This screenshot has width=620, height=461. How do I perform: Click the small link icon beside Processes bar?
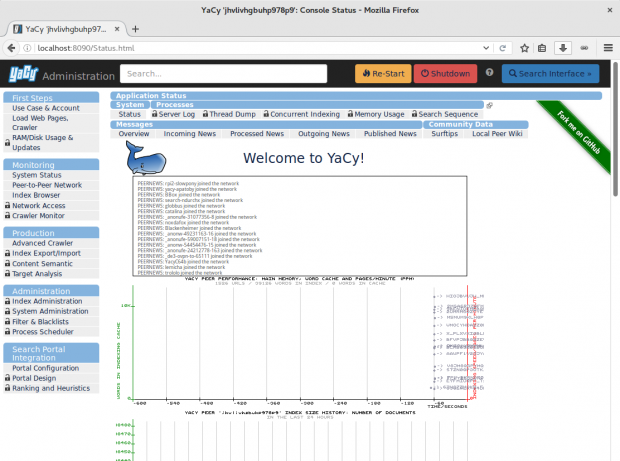click(x=490, y=105)
